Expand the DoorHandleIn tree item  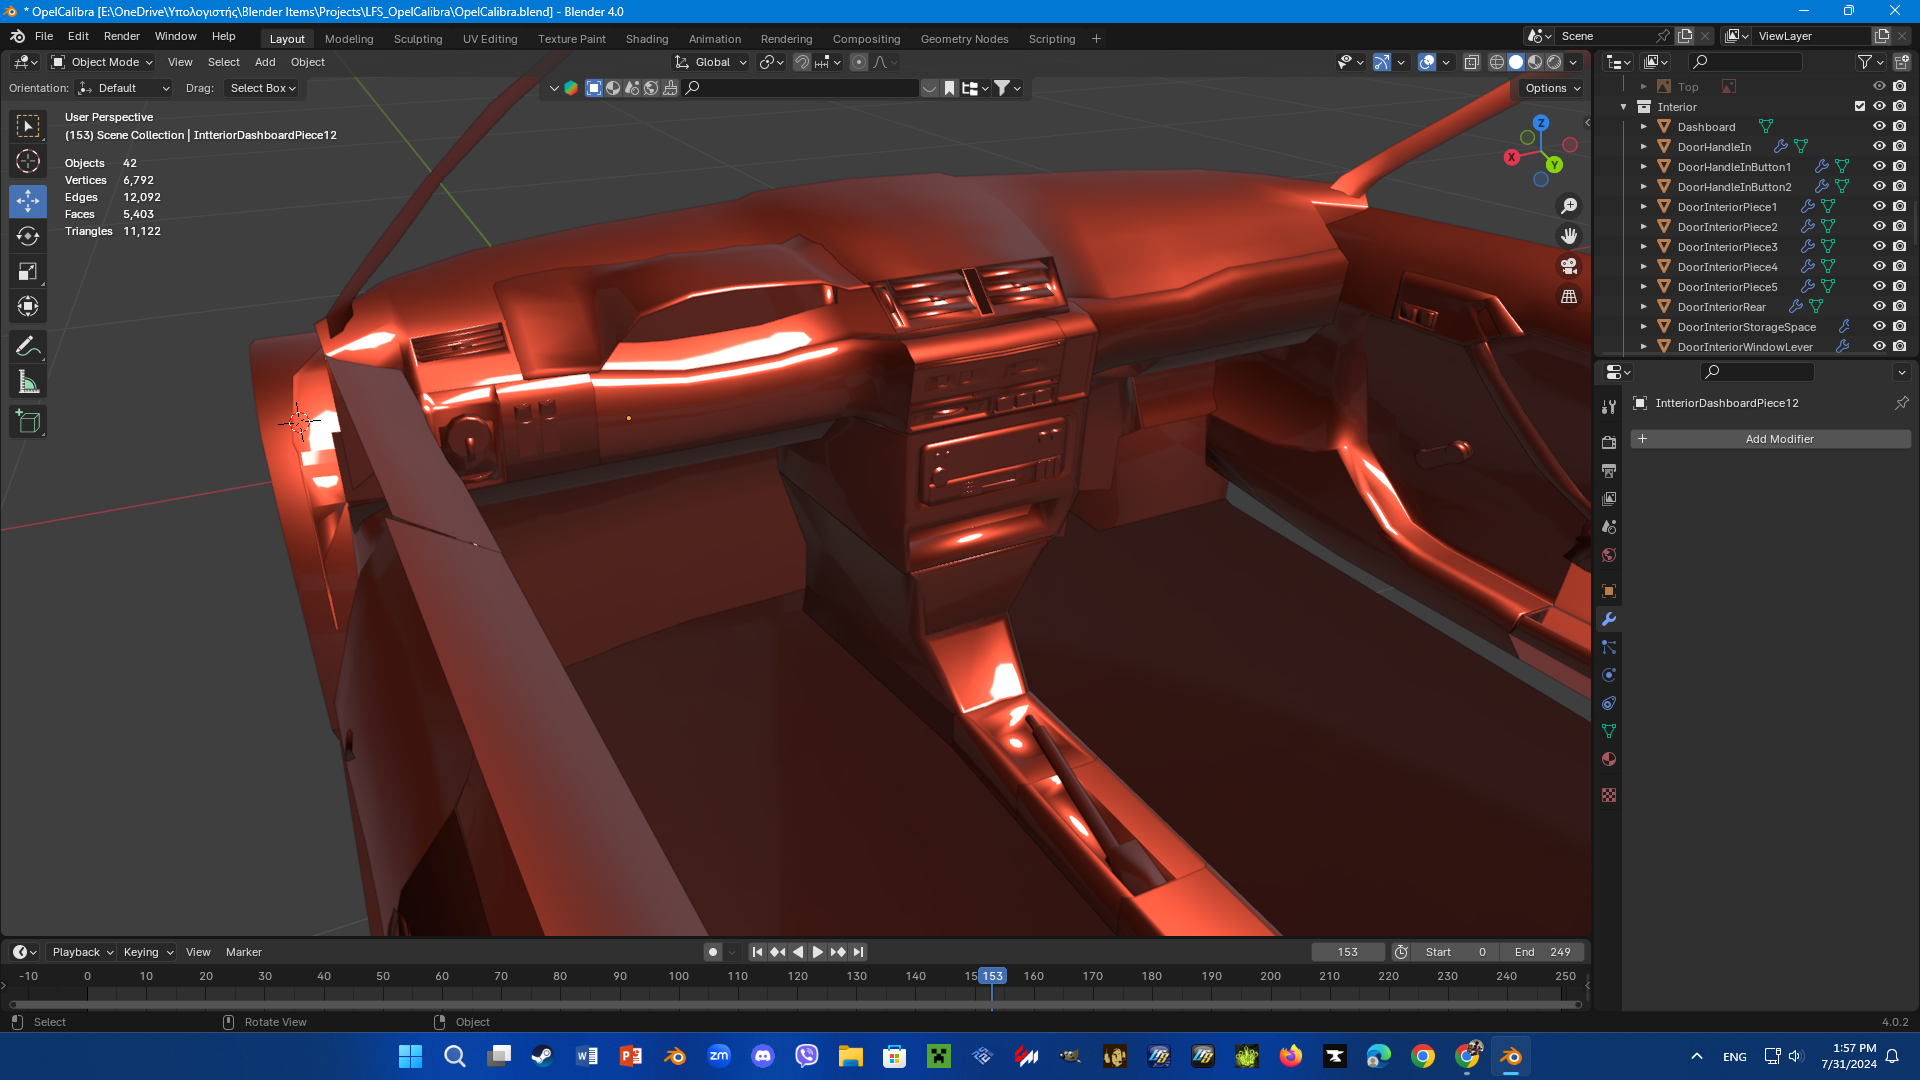(1643, 147)
